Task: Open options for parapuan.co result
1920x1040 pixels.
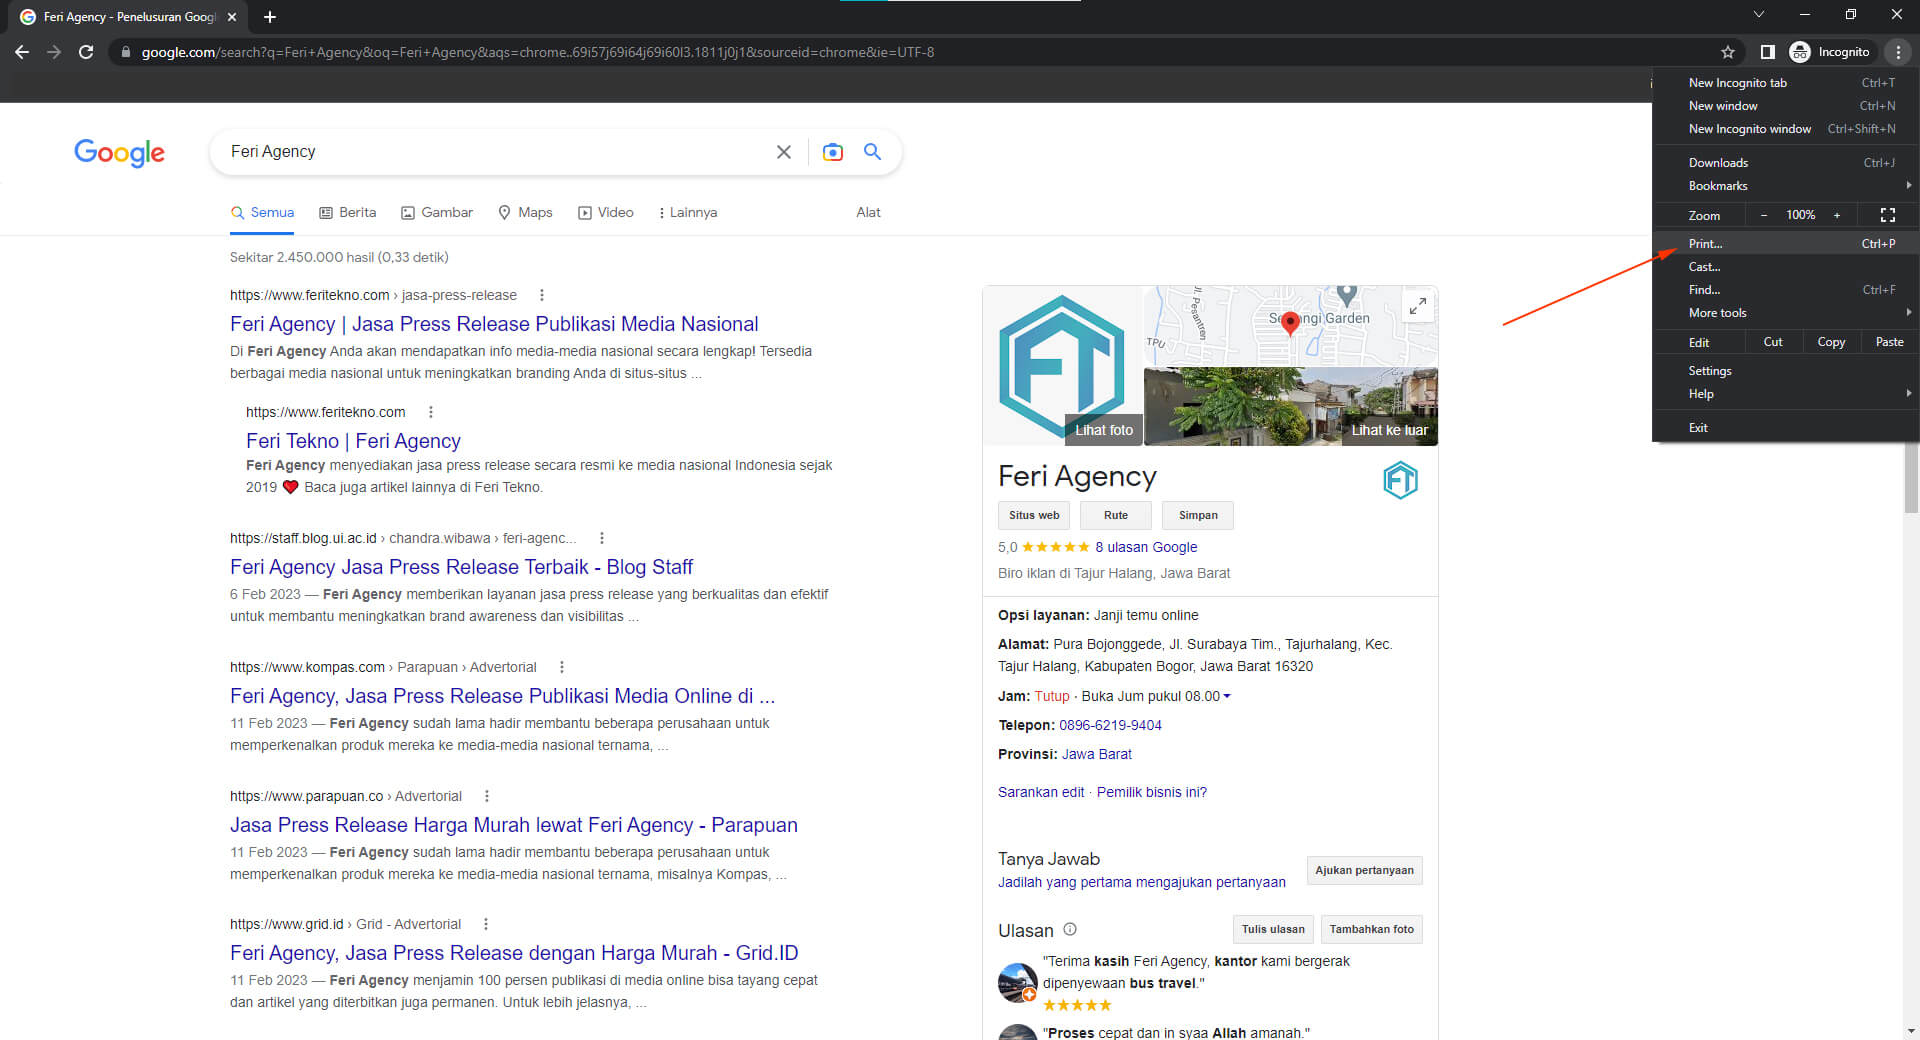Action: pyautogui.click(x=487, y=796)
